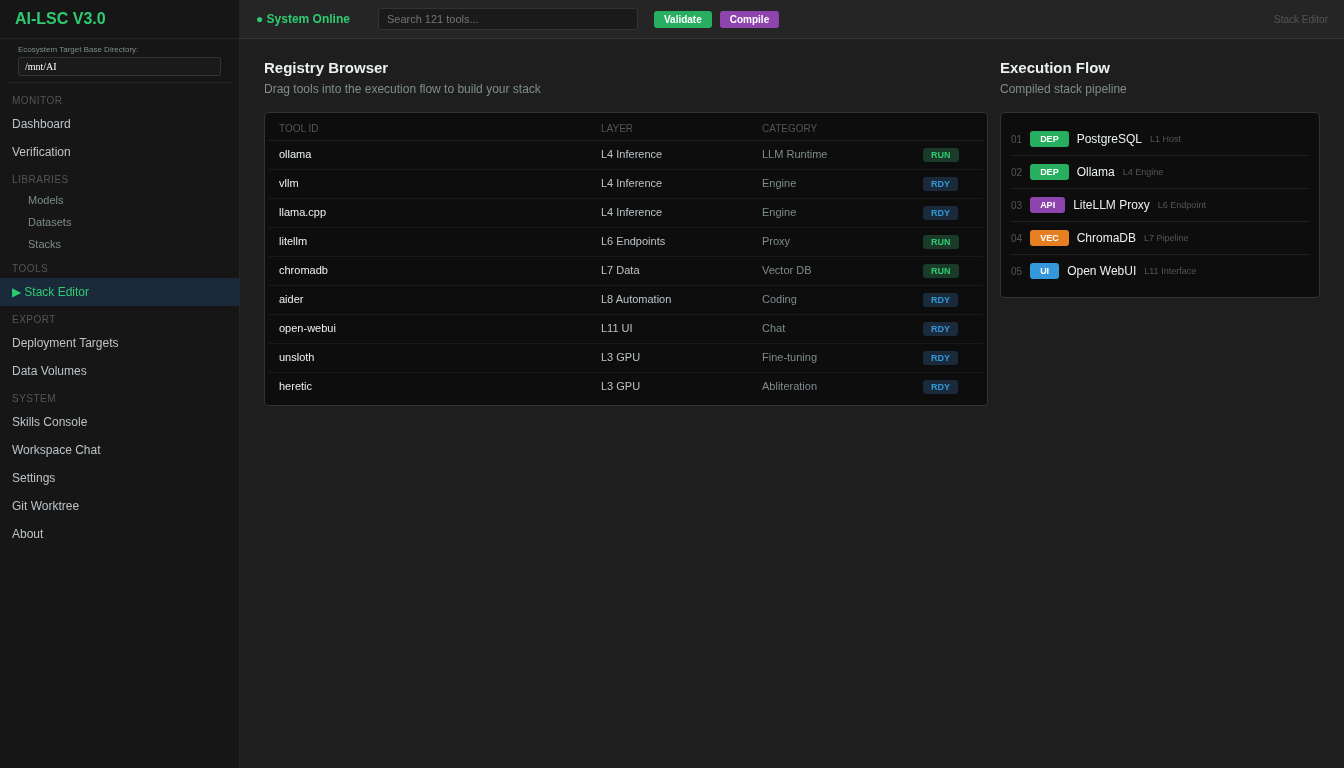Click RUN badge for chromadb

coord(941,271)
